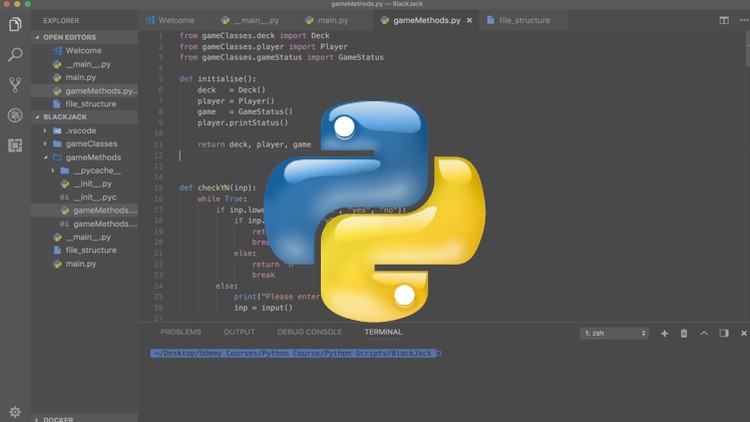750x422 pixels.
Task: Open Welcome in Open Editors list
Action: (x=85, y=51)
